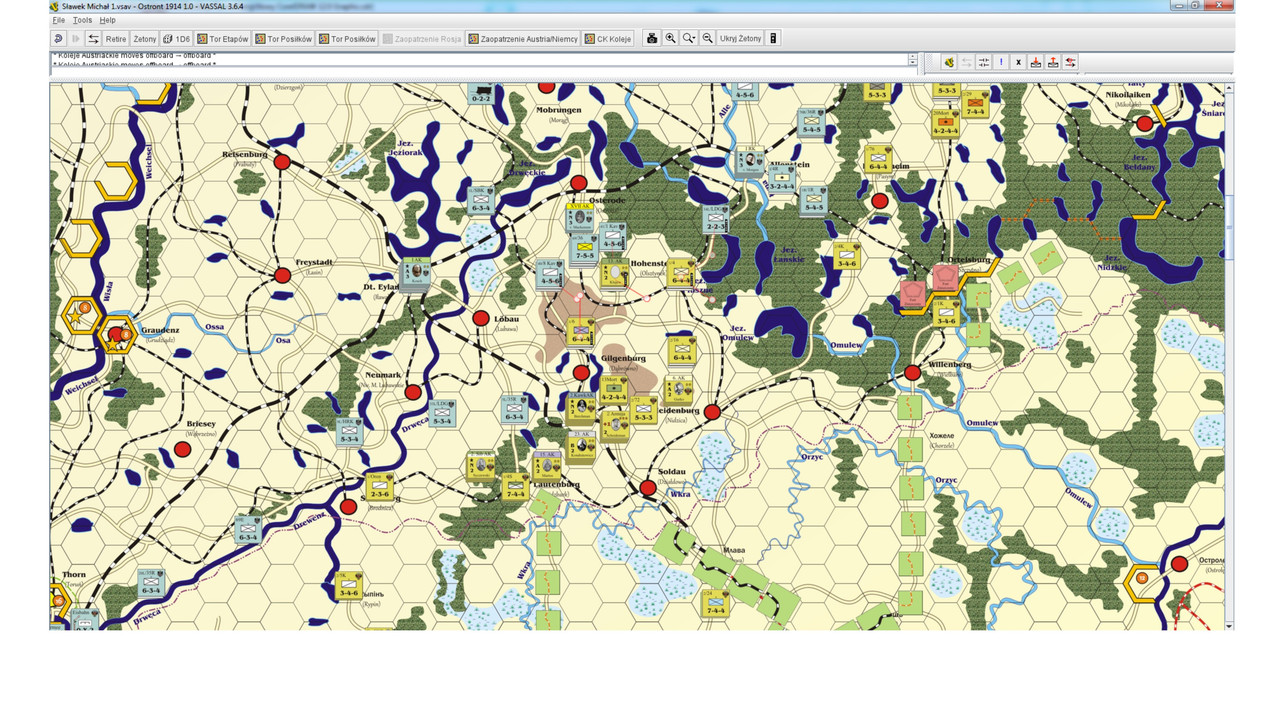Click the blue exclamation mark icon
The width and height of the screenshot is (1280, 709).
[x=1001, y=62]
